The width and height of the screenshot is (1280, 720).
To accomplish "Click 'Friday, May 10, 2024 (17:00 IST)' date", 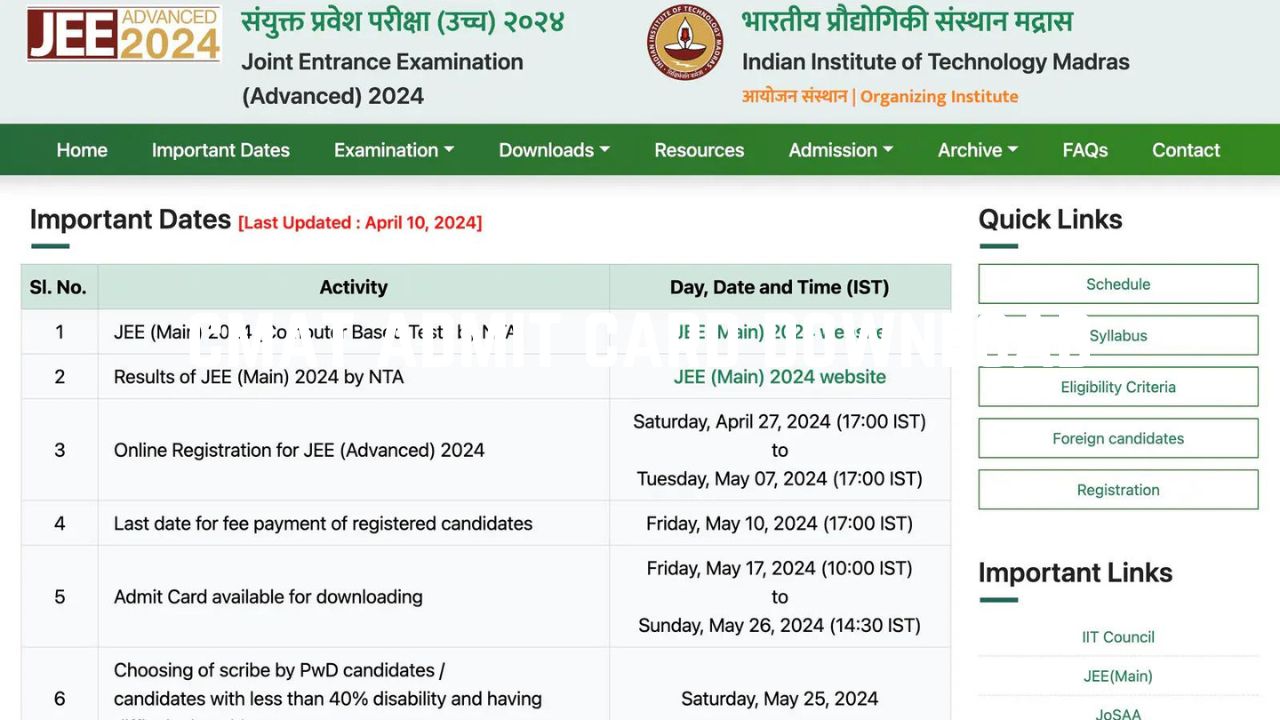I will tap(780, 523).
